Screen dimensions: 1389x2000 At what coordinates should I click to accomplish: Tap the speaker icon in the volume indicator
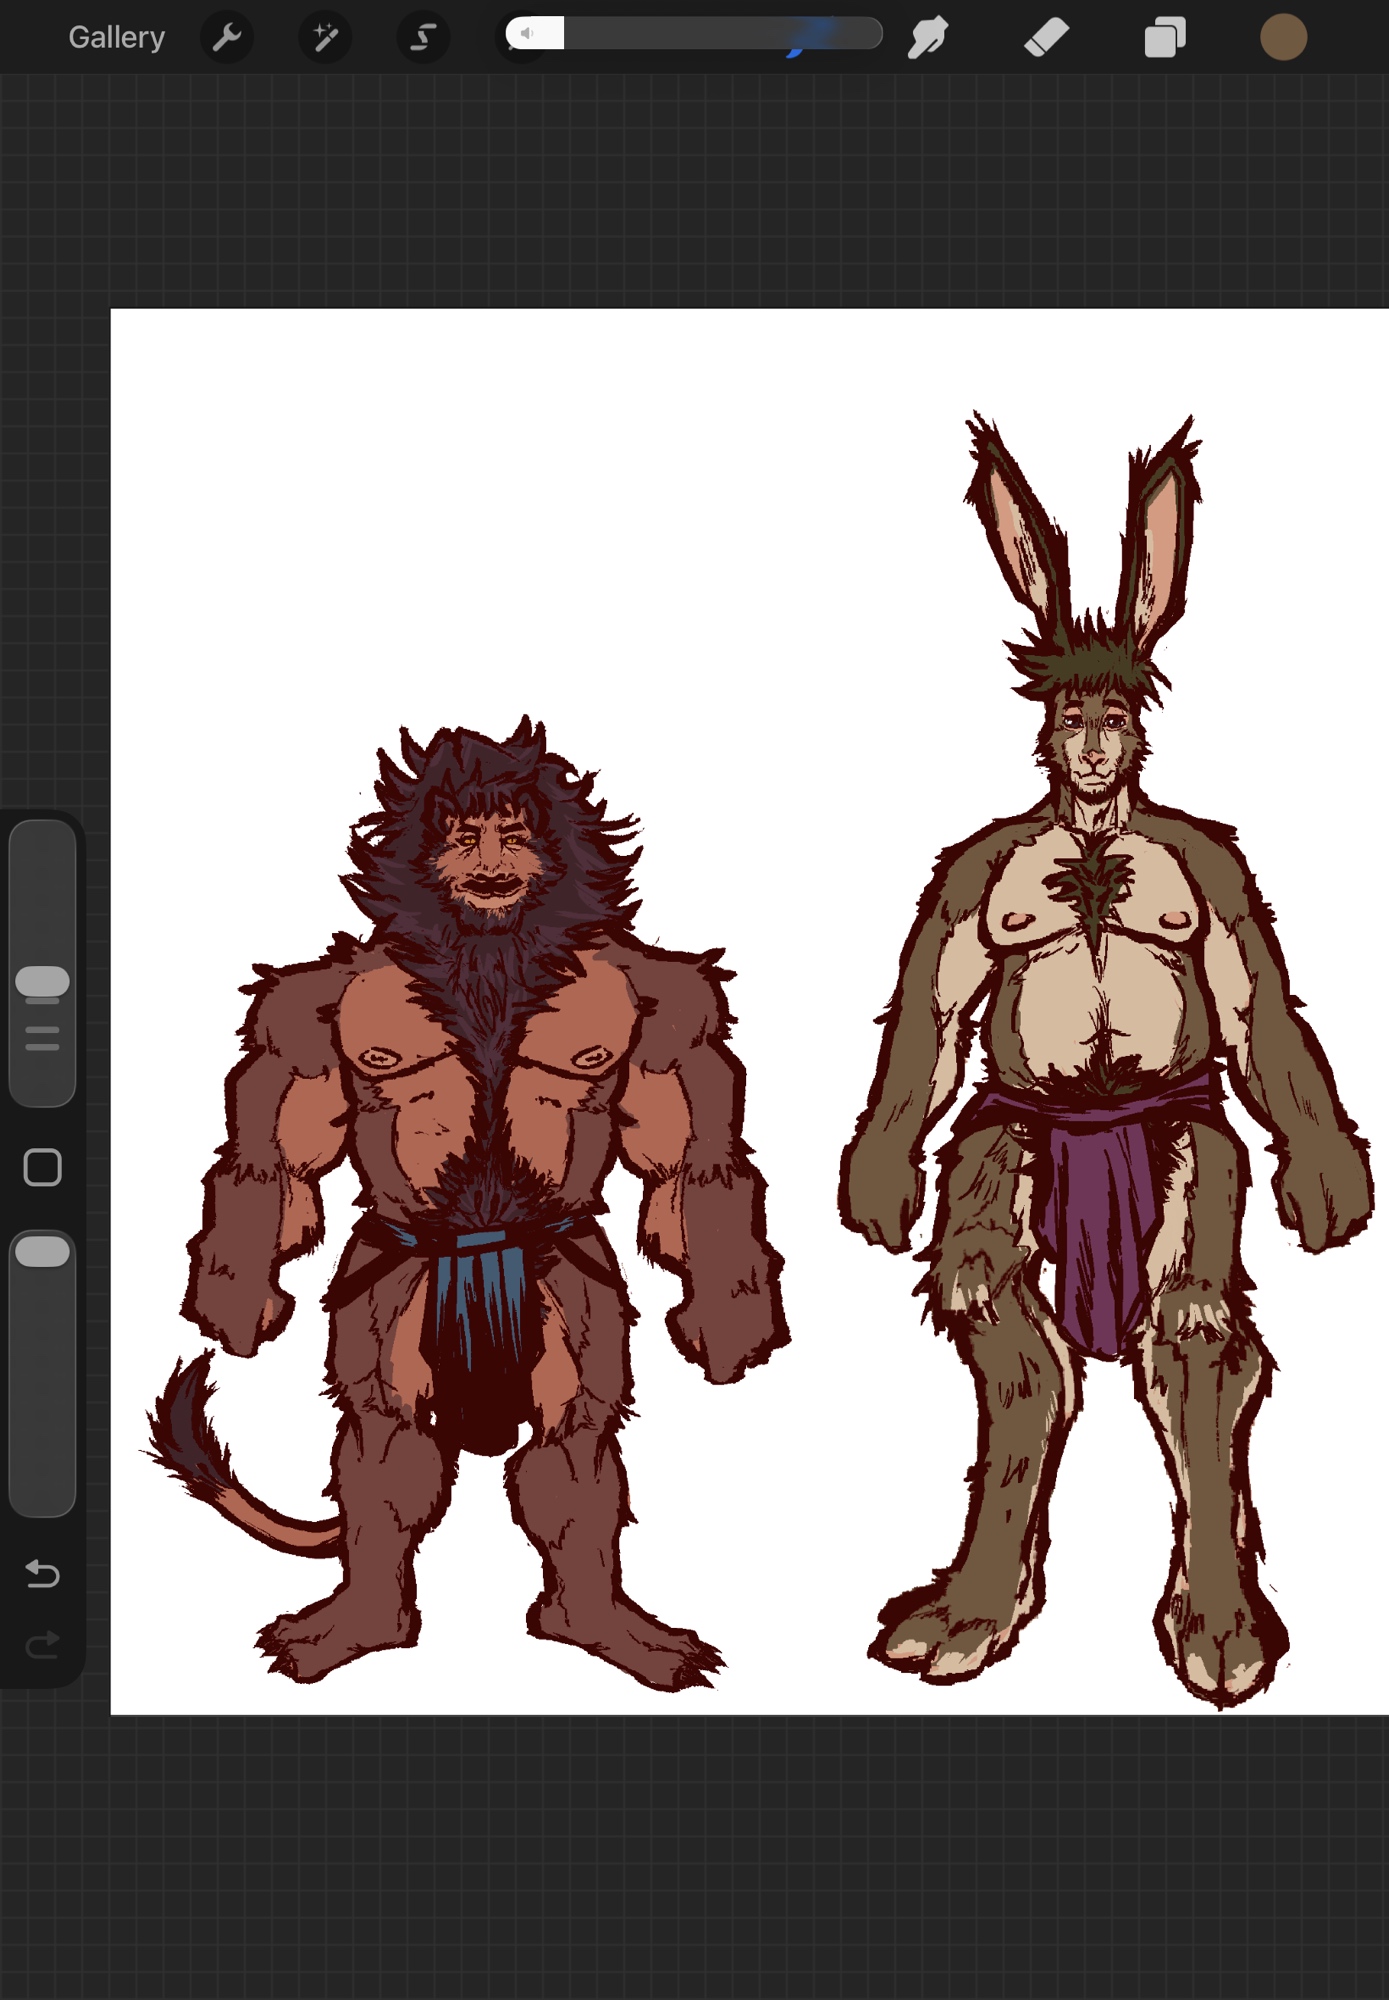click(x=528, y=34)
